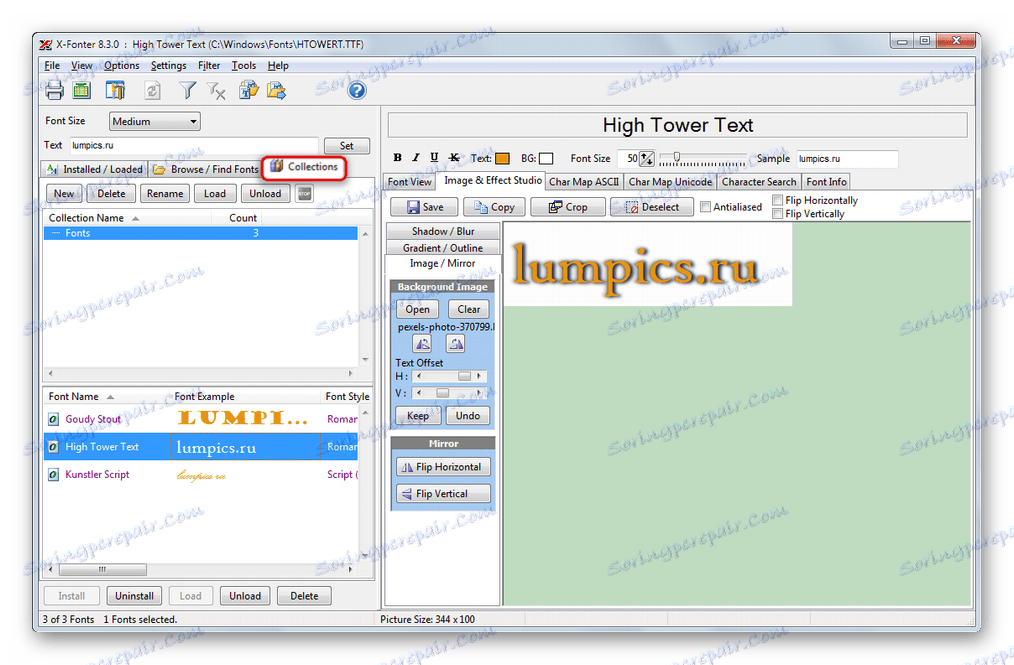This screenshot has width=1014, height=665.
Task: Open the Filter menu
Action: pos(209,65)
